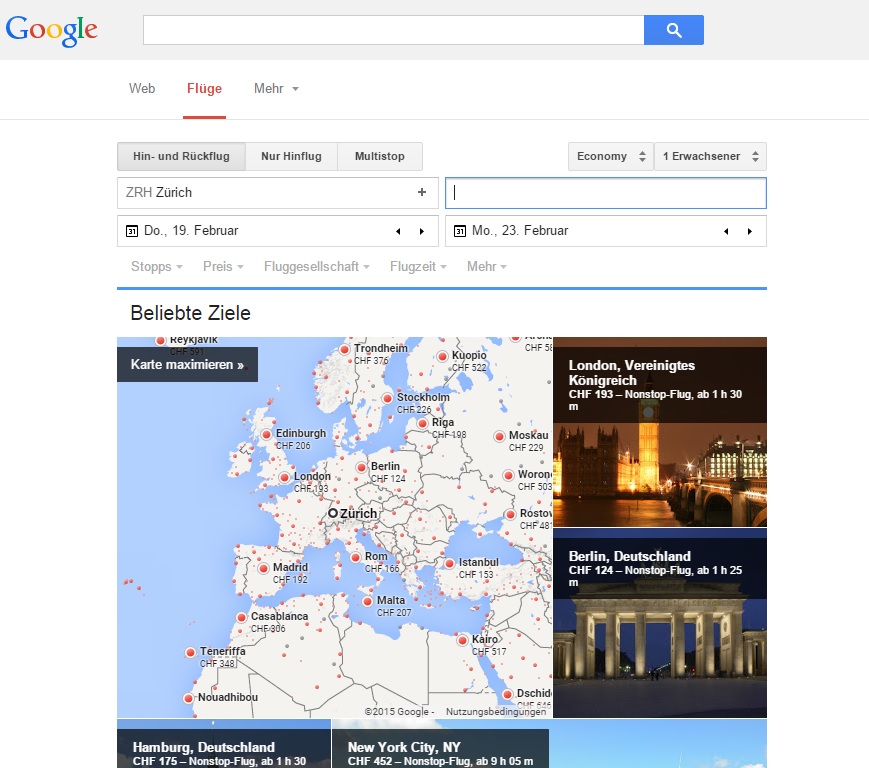Viewport: 869px width, 768px height.
Task: Open the 1 Erwachsener passenger dropdown
Action: (710, 156)
